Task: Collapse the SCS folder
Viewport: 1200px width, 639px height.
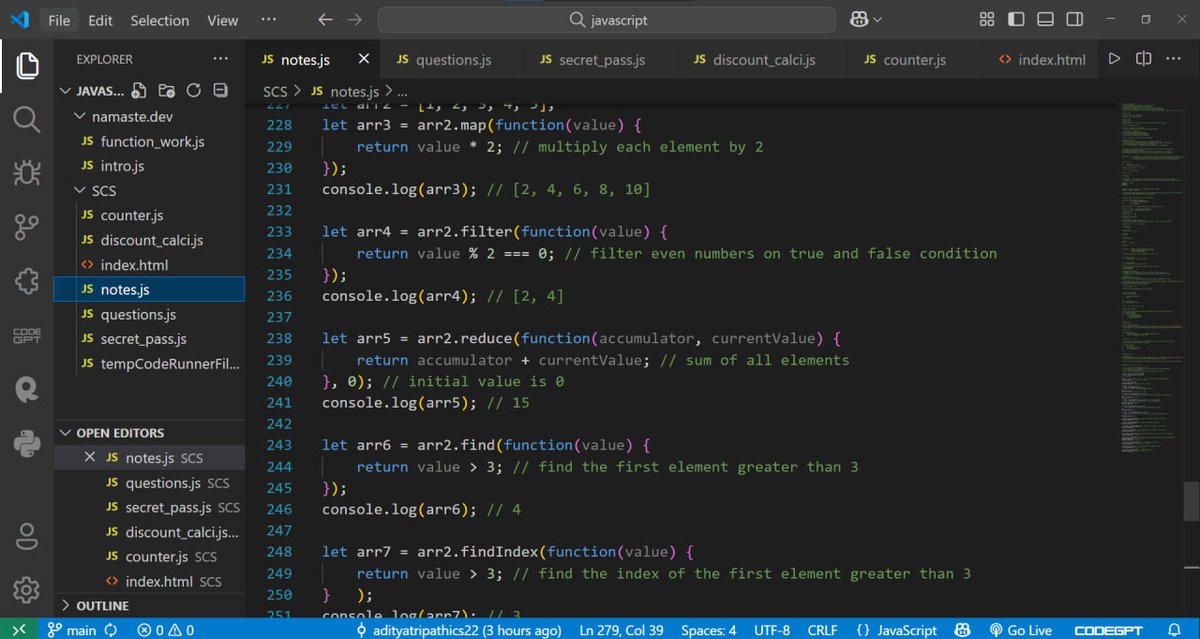Action: tap(82, 190)
